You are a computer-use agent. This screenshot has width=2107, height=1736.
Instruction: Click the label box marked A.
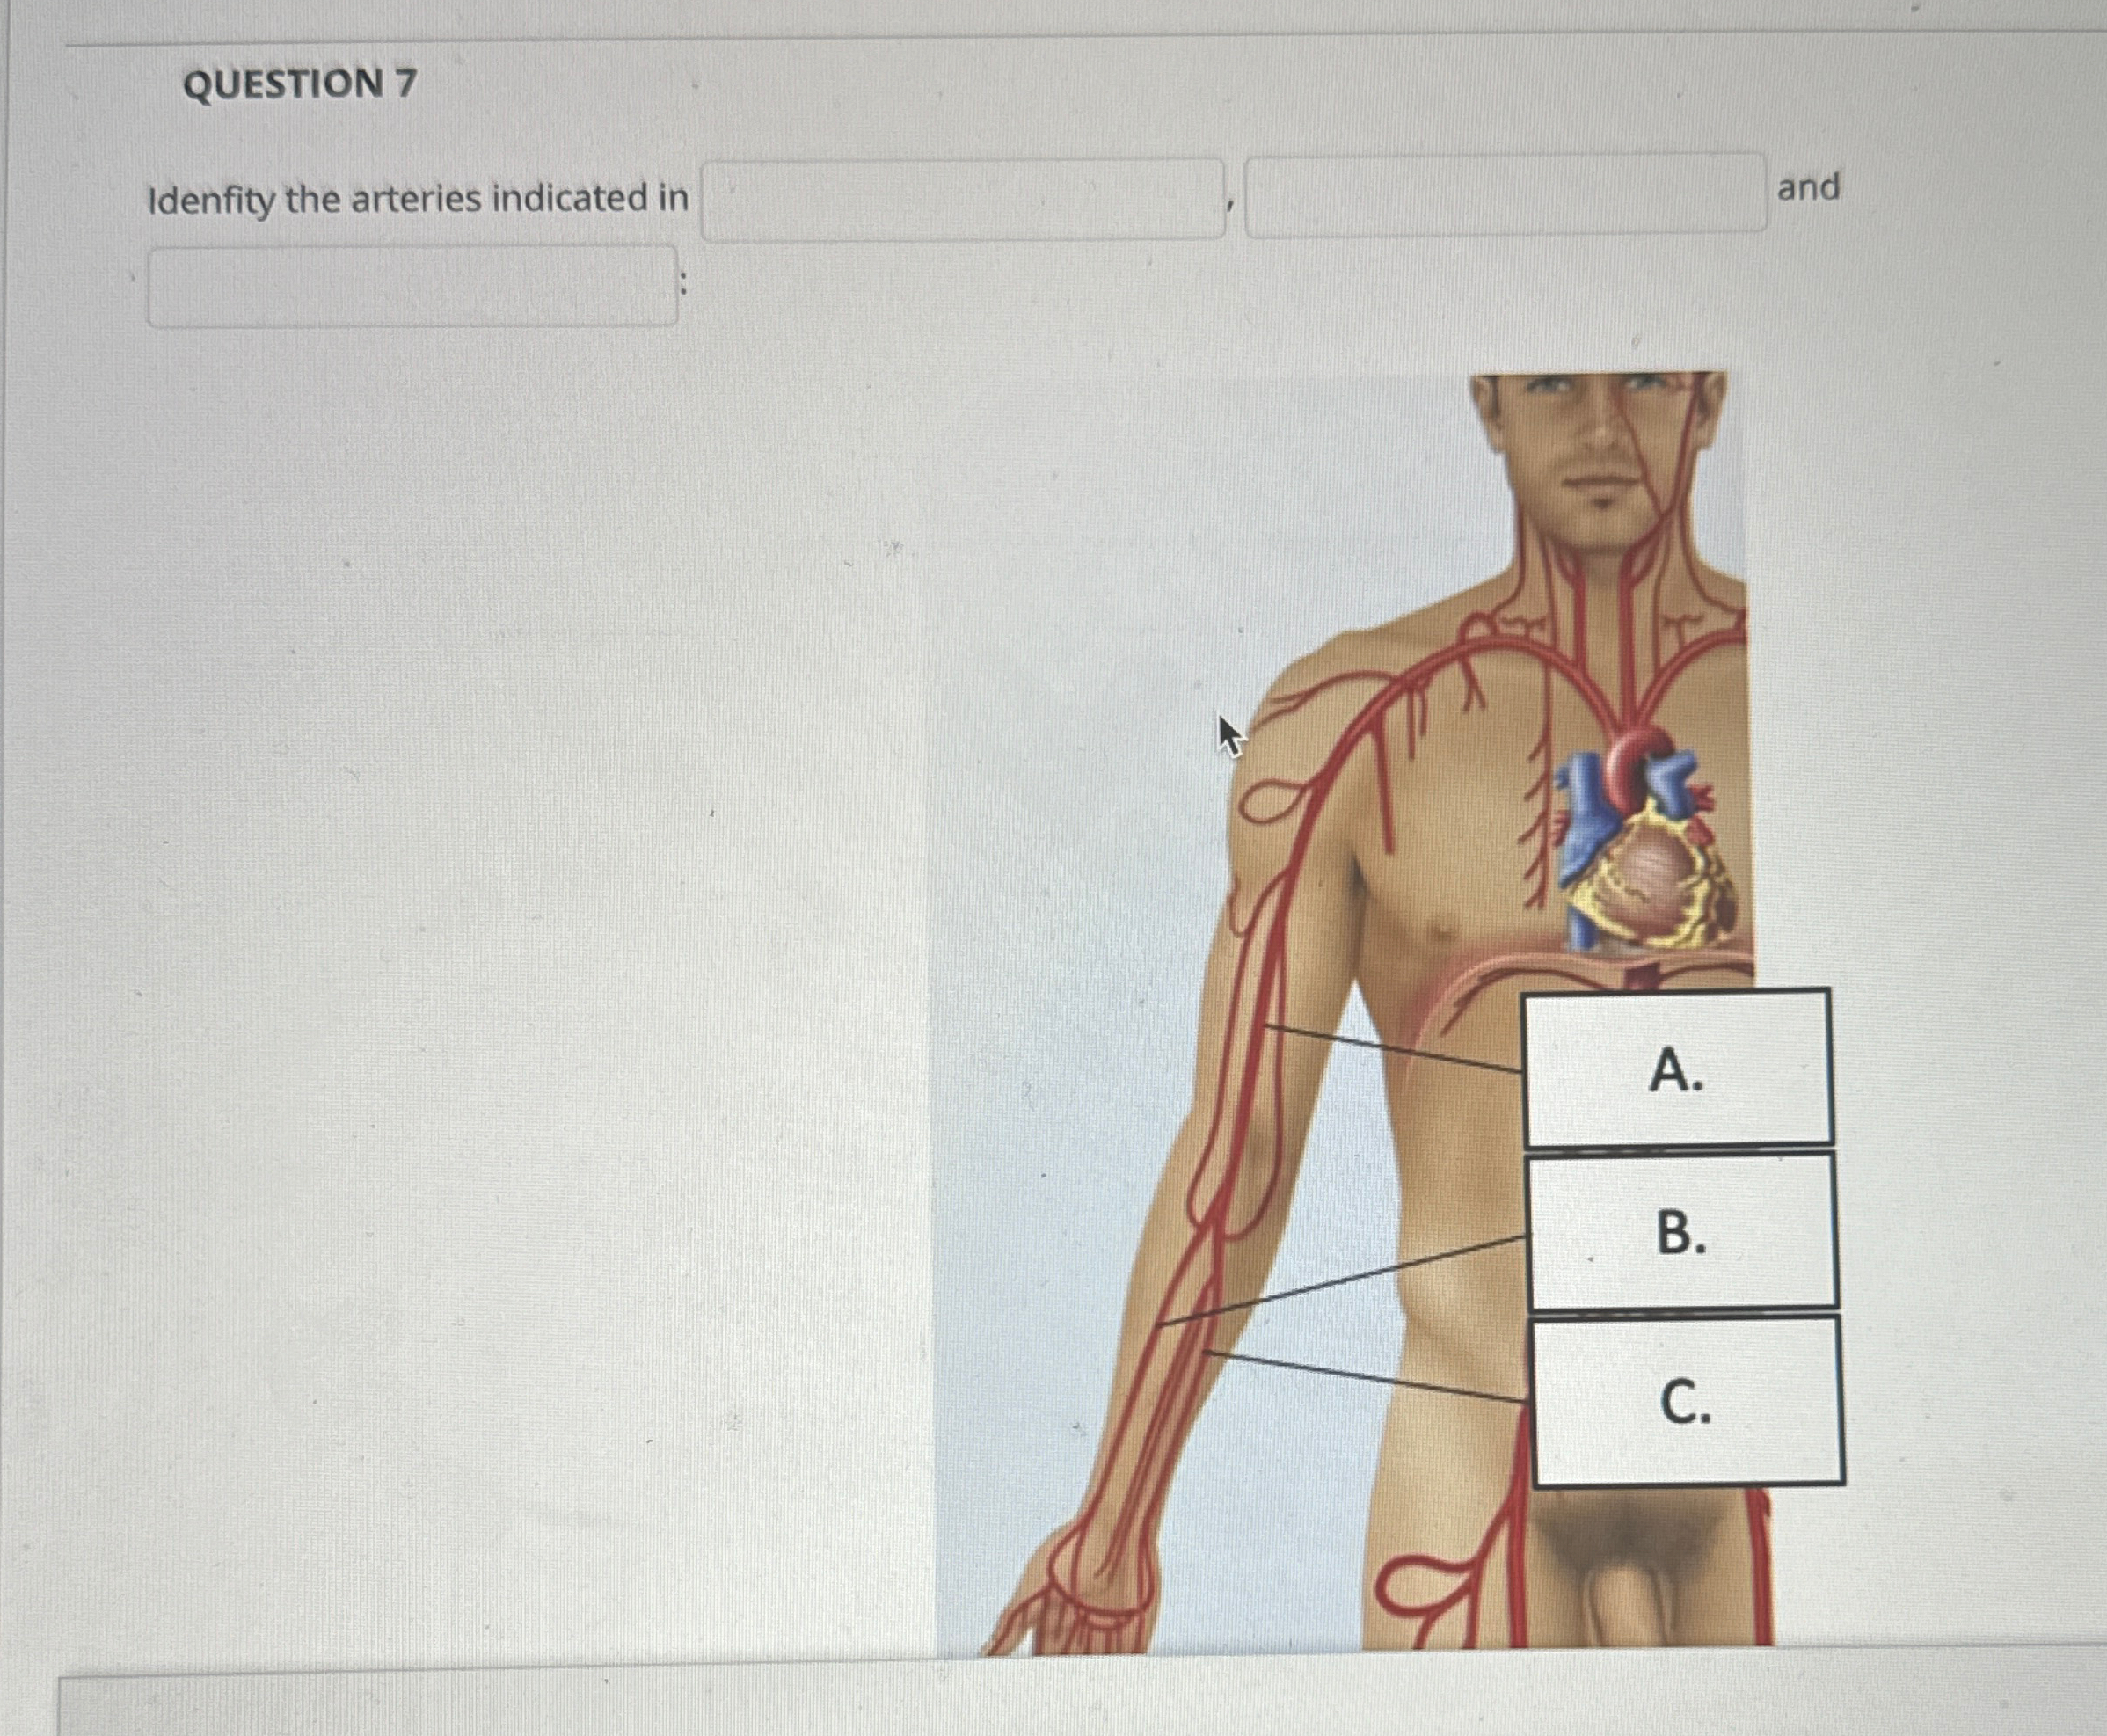pyautogui.click(x=1677, y=1067)
